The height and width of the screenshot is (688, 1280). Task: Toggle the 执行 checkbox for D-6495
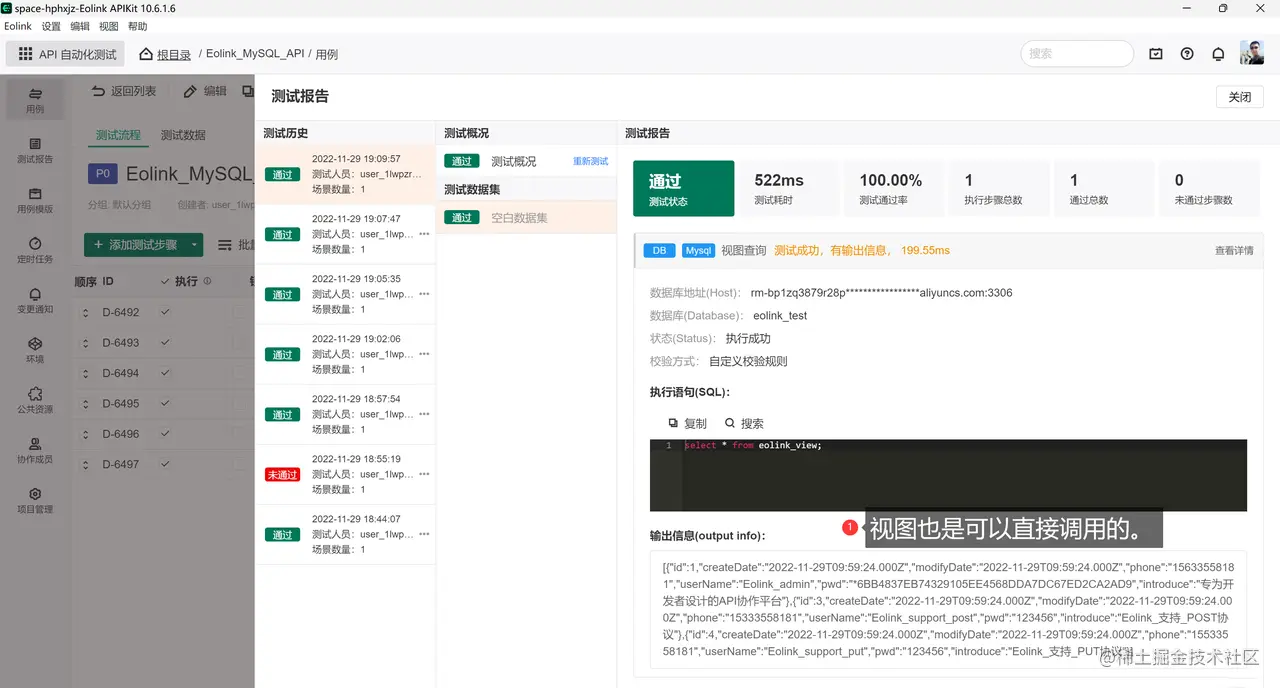[166, 403]
